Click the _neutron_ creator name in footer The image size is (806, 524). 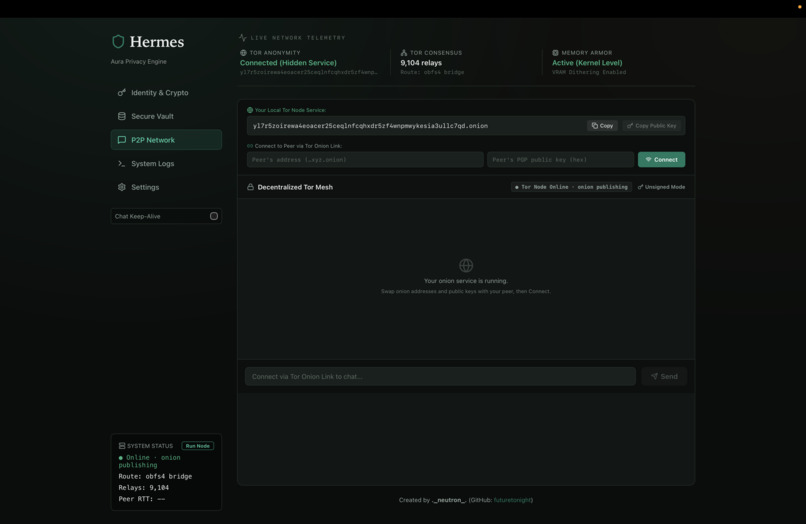[x=449, y=500]
